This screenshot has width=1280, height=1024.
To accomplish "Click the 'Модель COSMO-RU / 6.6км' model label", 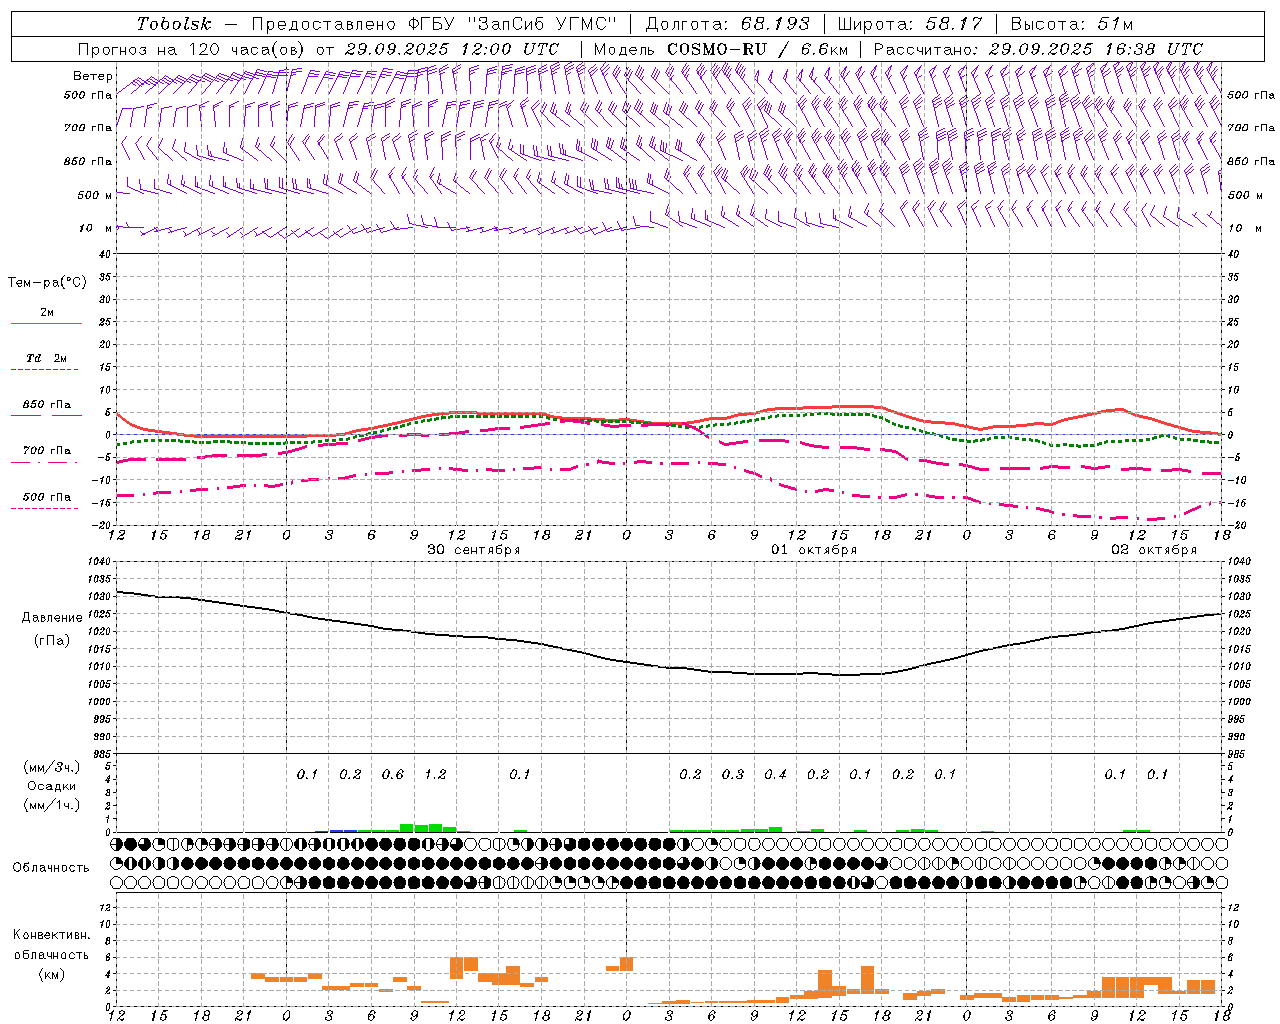I will tap(720, 49).
